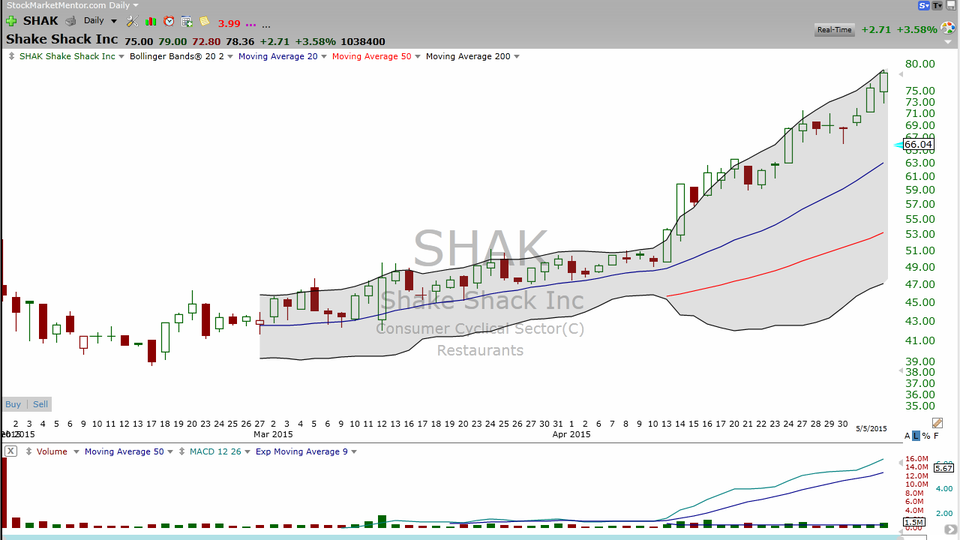Click the layout icon in the top-right corner

point(952,6)
